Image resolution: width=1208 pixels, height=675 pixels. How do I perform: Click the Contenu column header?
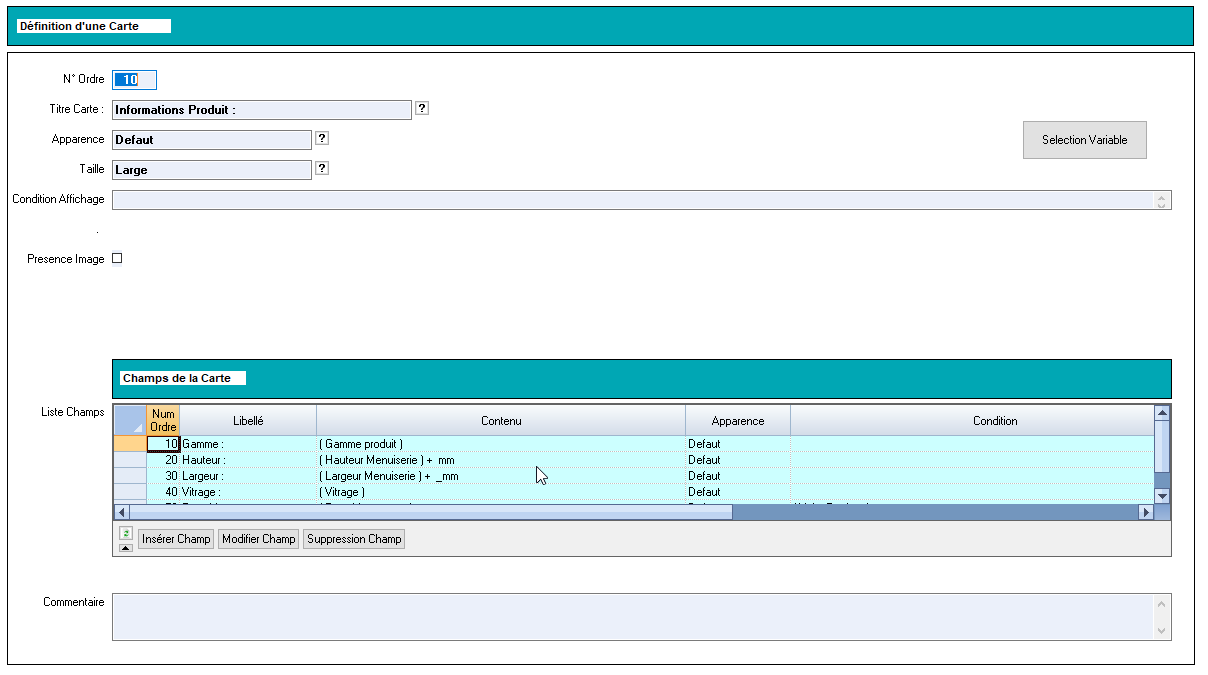[x=501, y=421]
